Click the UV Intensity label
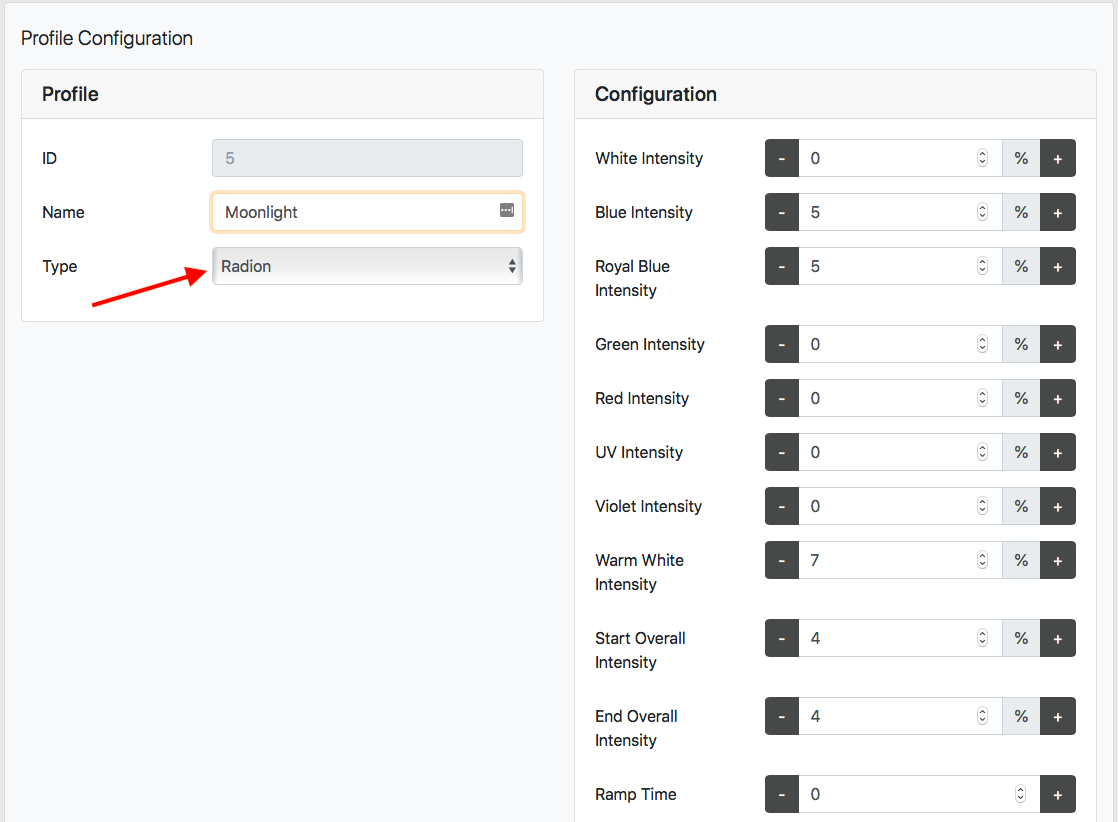This screenshot has height=822, width=1118. tap(639, 453)
